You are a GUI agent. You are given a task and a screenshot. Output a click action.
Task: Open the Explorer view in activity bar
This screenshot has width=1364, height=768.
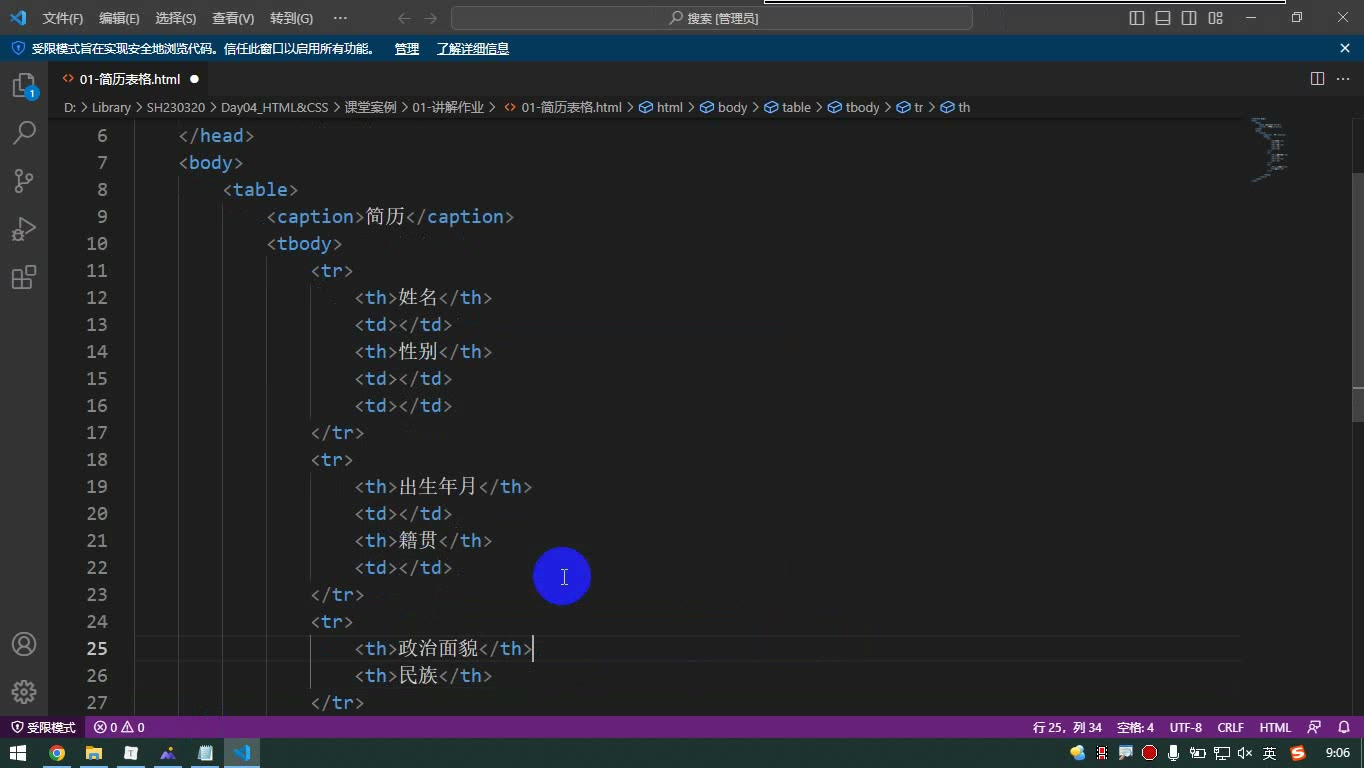pos(24,86)
